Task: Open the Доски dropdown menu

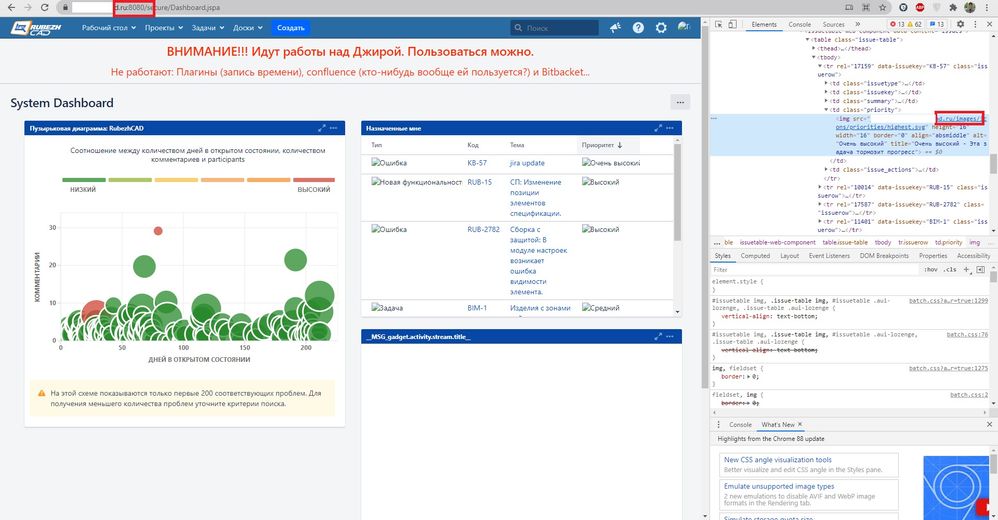Action: (248, 28)
